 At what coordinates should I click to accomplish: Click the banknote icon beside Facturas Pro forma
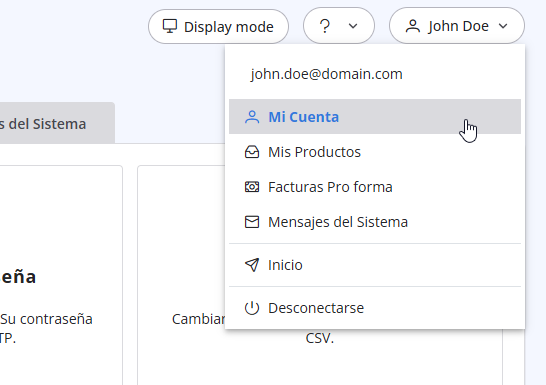click(252, 187)
